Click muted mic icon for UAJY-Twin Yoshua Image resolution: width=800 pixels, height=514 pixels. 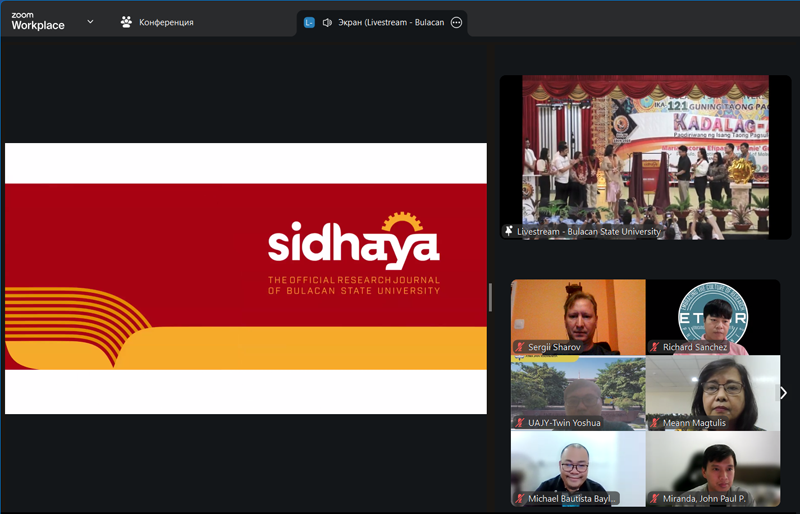[x=520, y=423]
